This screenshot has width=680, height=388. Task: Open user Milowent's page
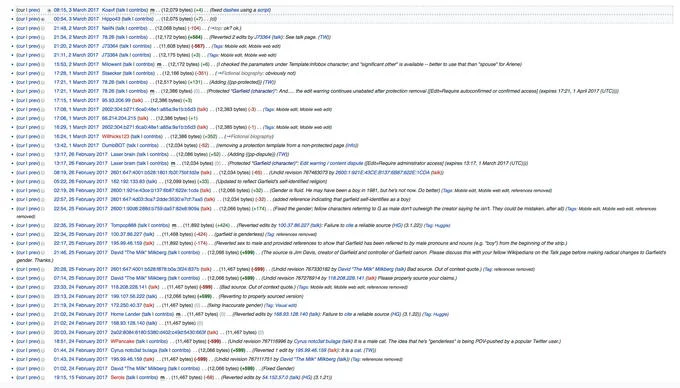111,64
